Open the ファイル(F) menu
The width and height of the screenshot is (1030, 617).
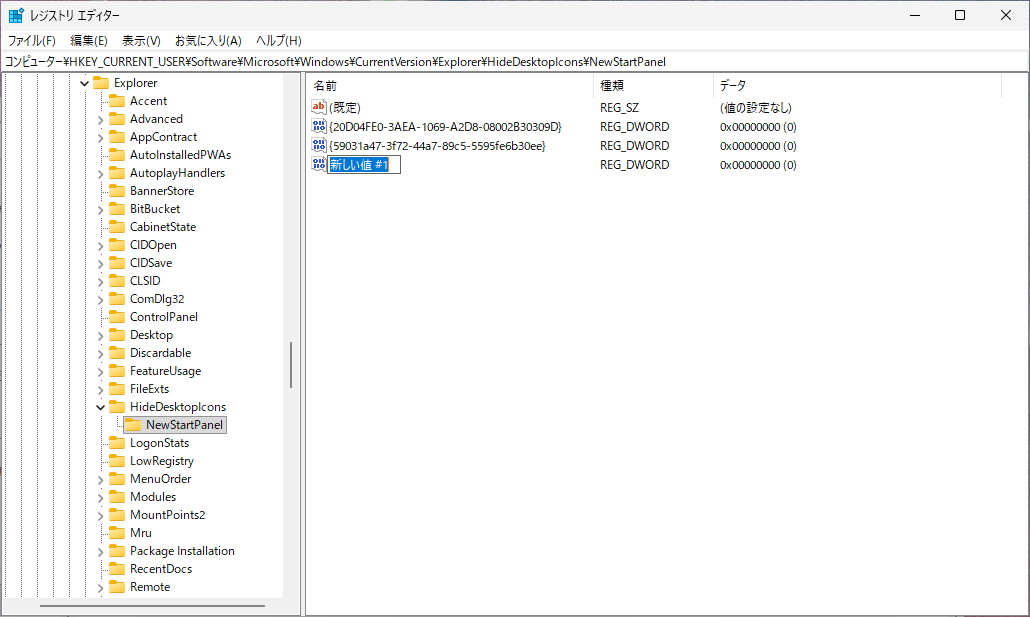32,41
